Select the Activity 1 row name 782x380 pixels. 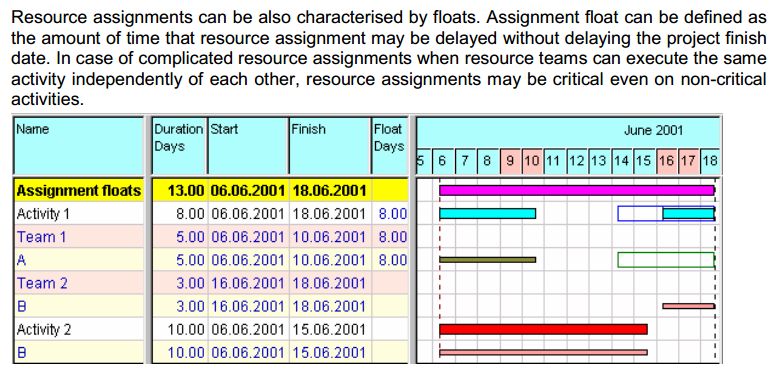[x=43, y=214]
